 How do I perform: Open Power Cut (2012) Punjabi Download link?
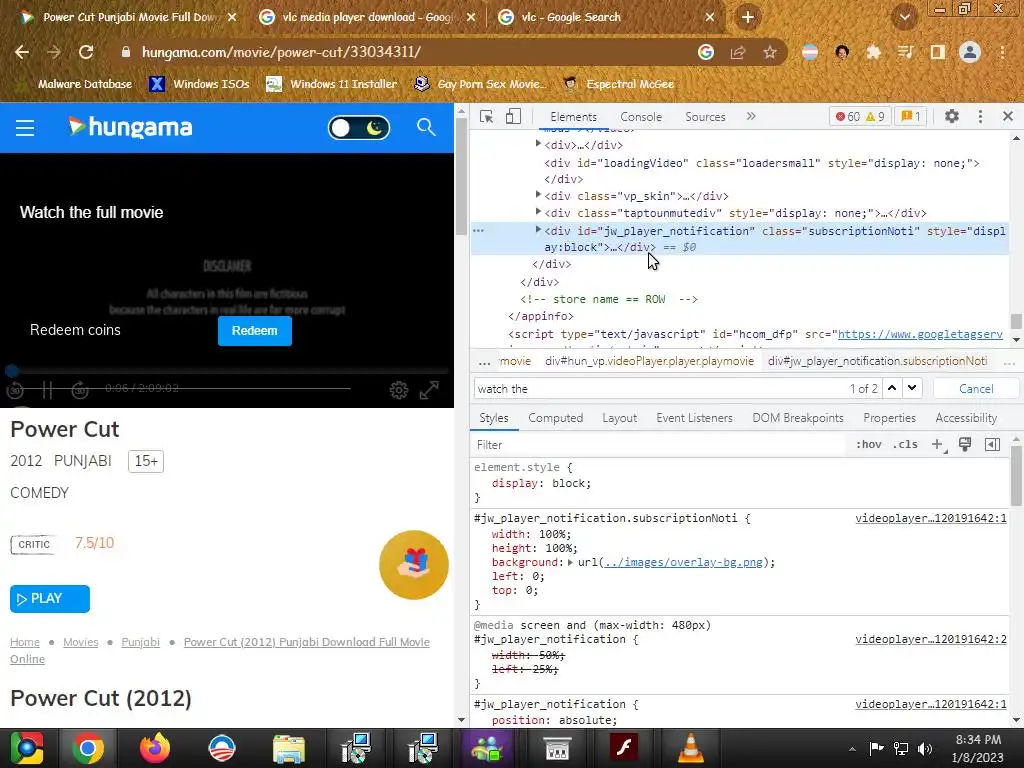(306, 642)
